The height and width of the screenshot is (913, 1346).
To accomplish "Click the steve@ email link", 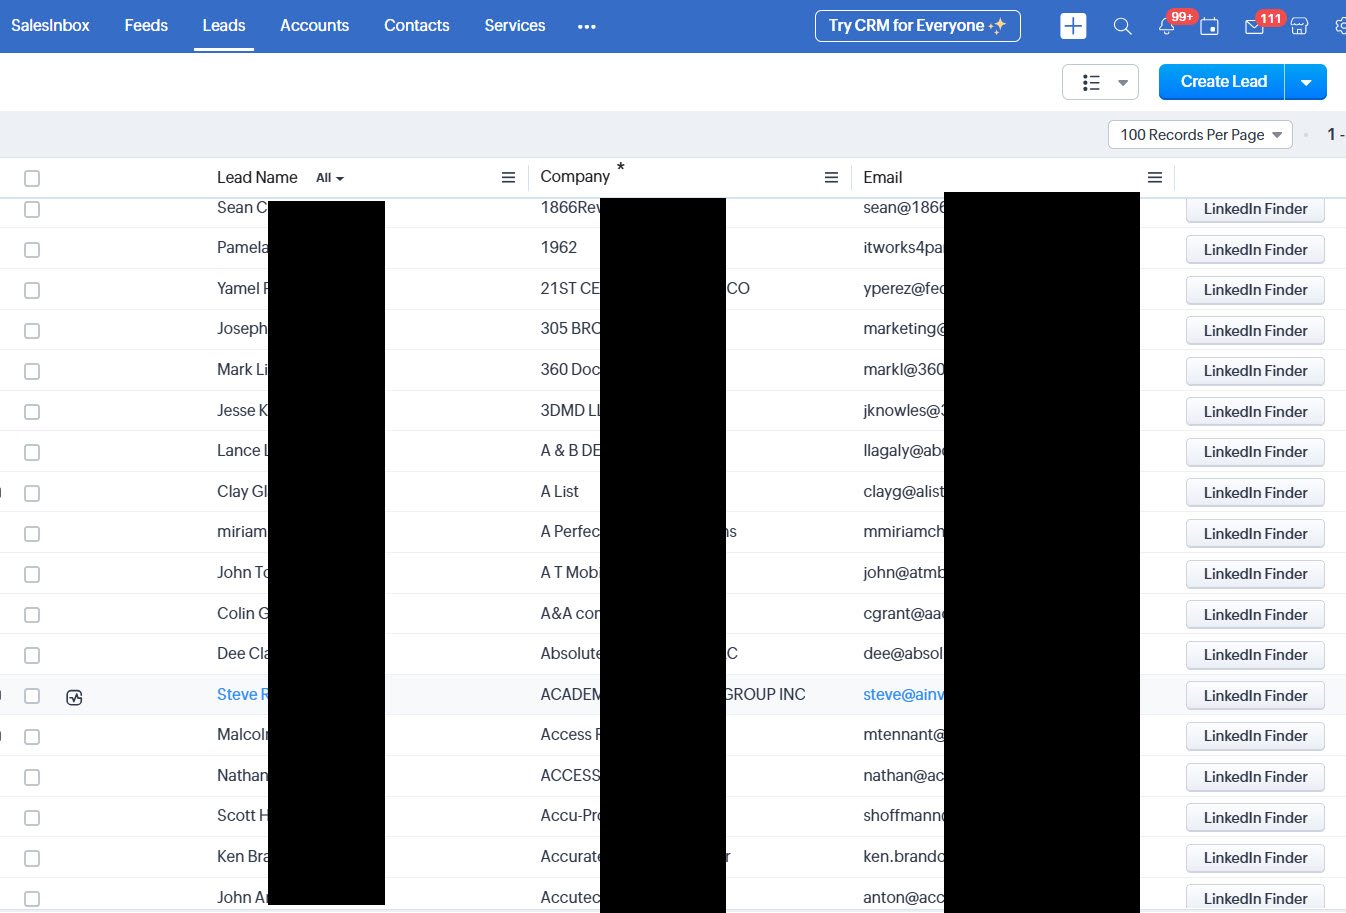I will (x=903, y=694).
